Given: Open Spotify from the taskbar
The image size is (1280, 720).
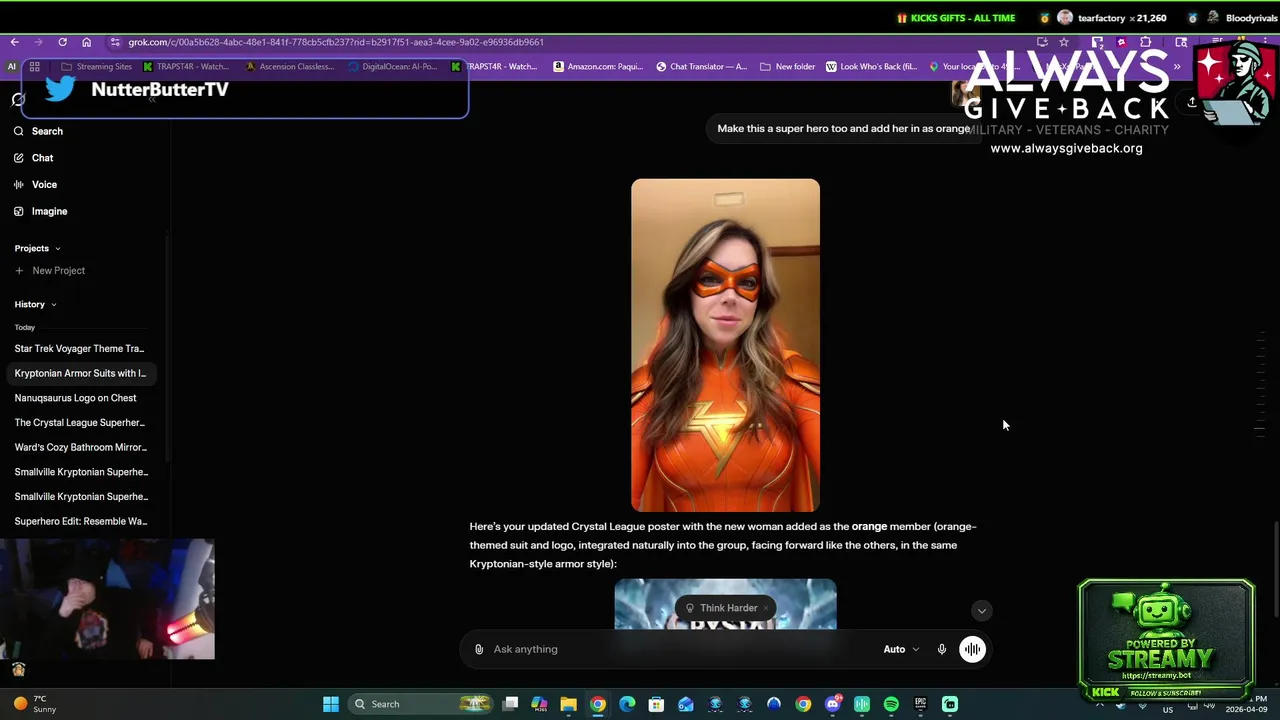Looking at the screenshot, I should [x=891, y=704].
